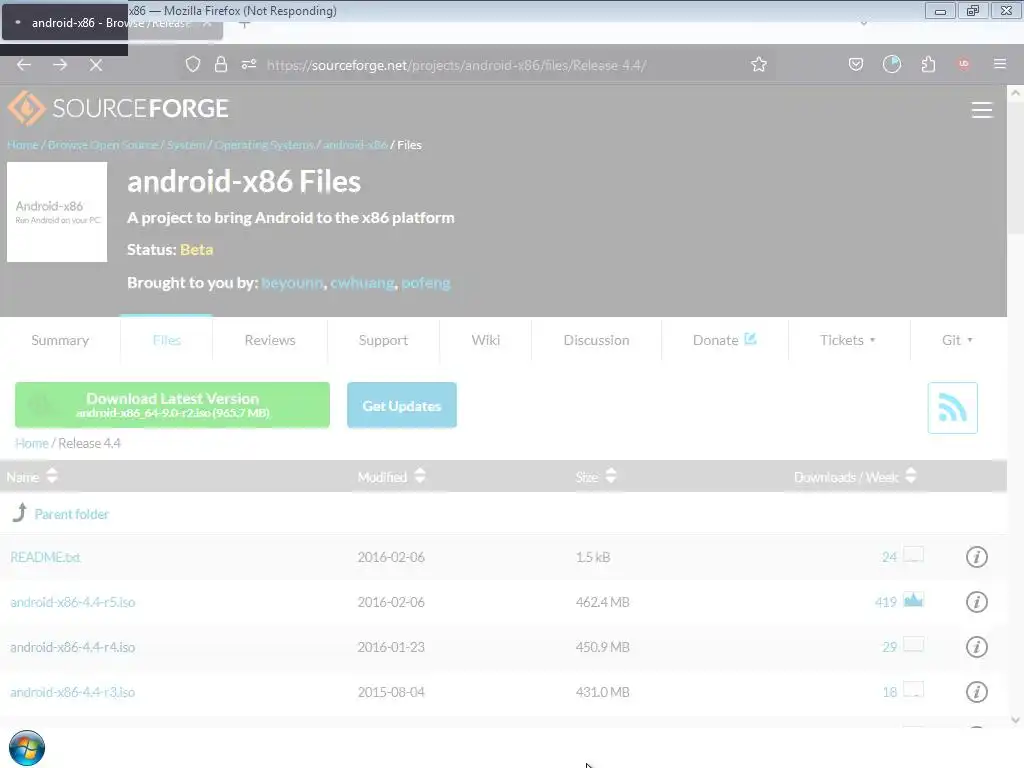
Task: Open site permissions icon in the address bar
Action: 249,64
